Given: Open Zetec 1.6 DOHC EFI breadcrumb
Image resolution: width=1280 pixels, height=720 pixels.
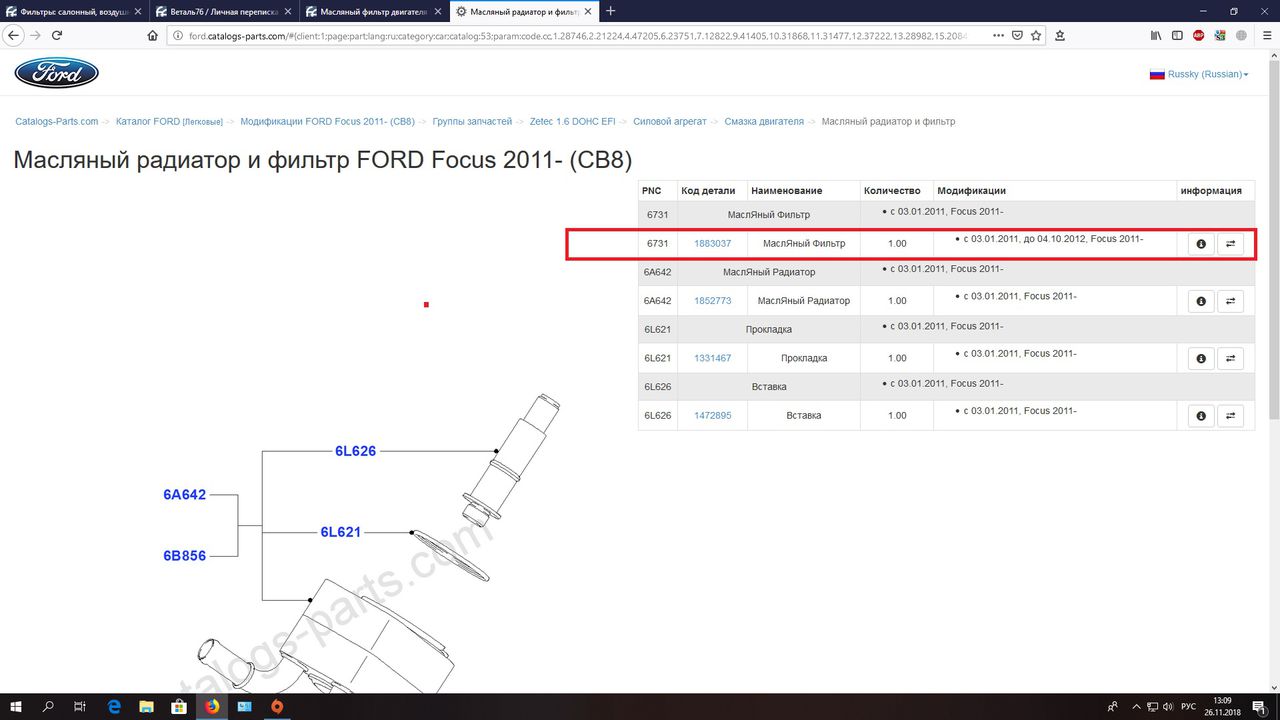Looking at the screenshot, I should (573, 122).
